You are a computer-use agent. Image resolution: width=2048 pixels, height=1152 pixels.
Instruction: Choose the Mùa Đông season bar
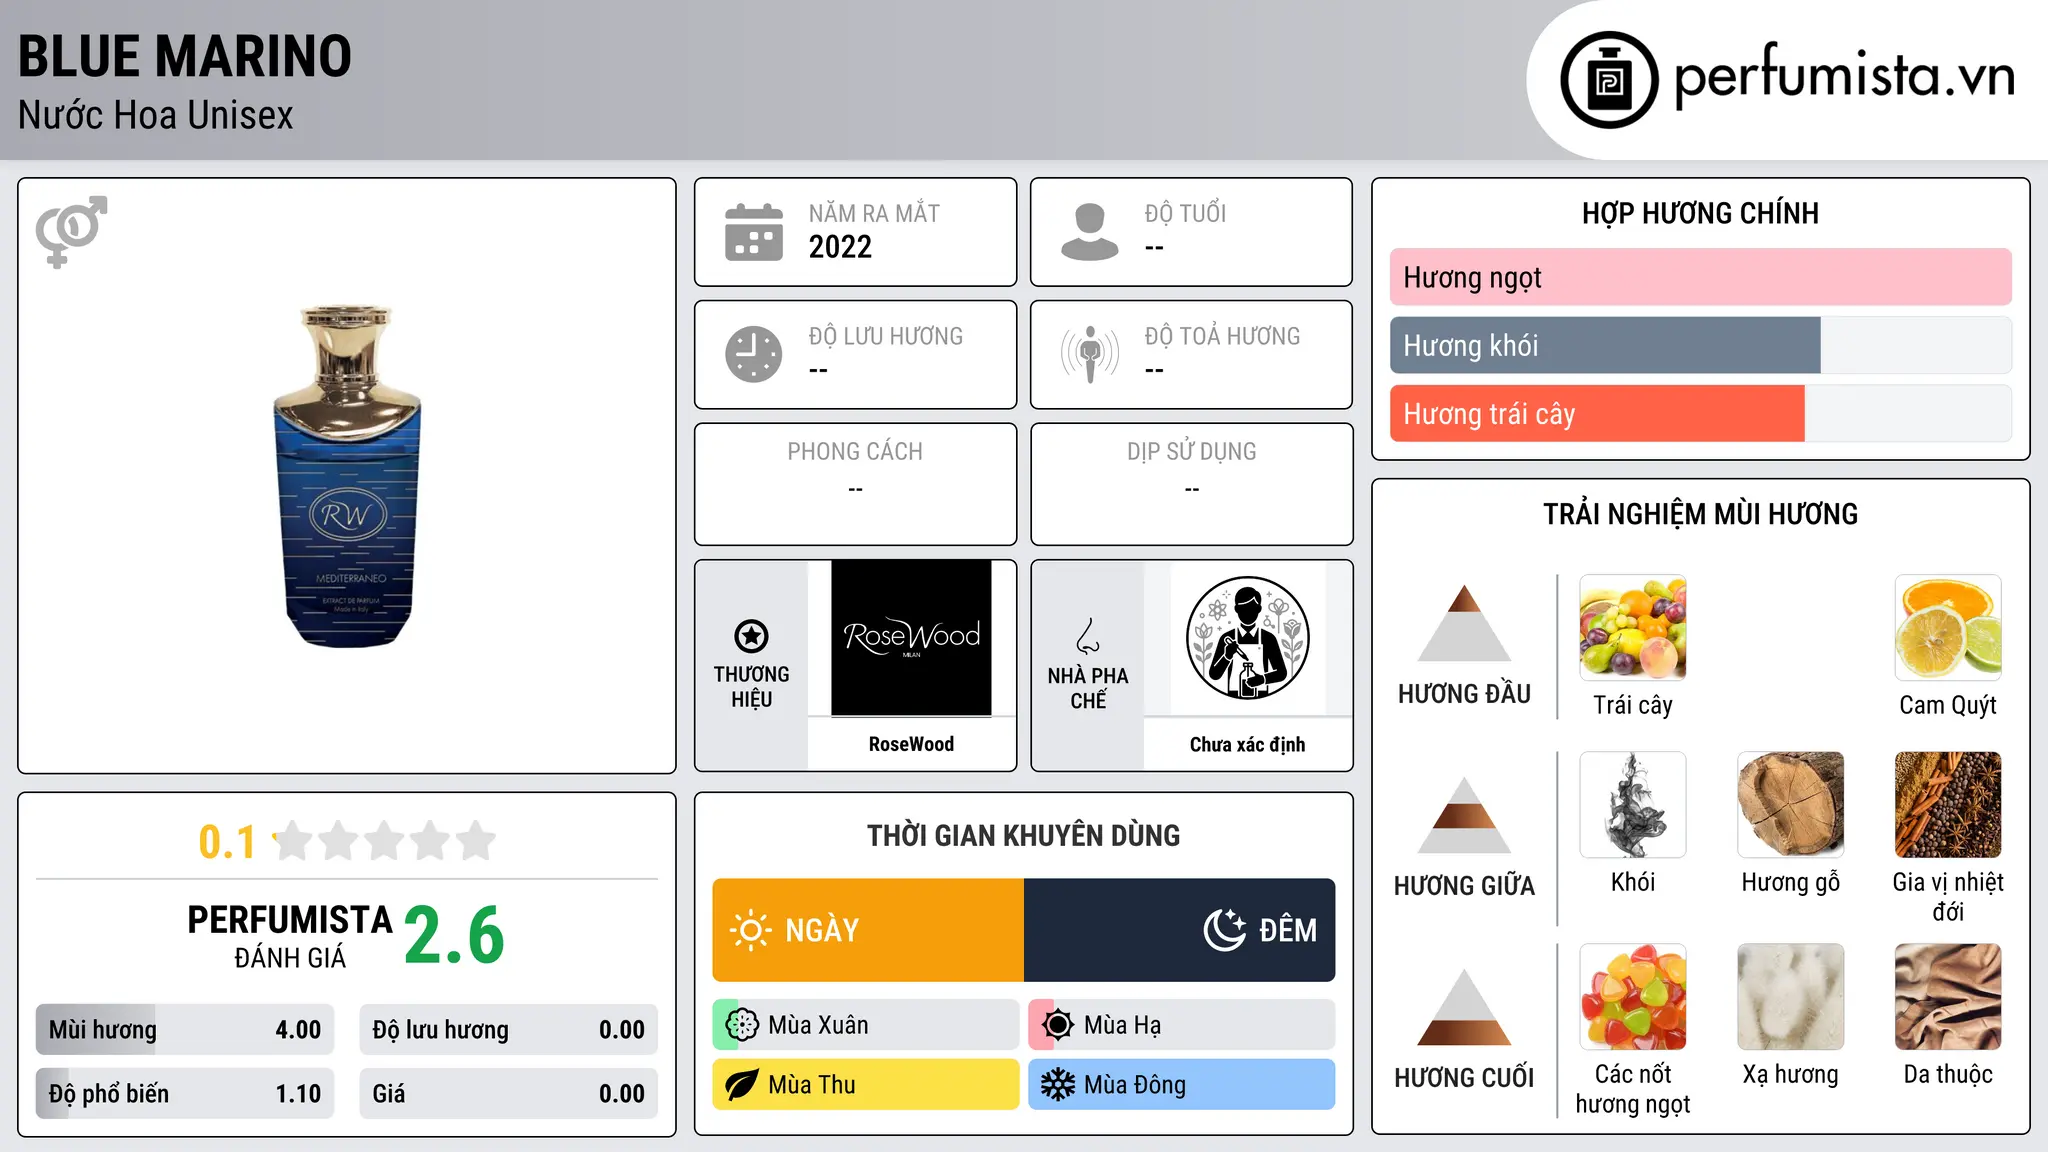click(1182, 1085)
